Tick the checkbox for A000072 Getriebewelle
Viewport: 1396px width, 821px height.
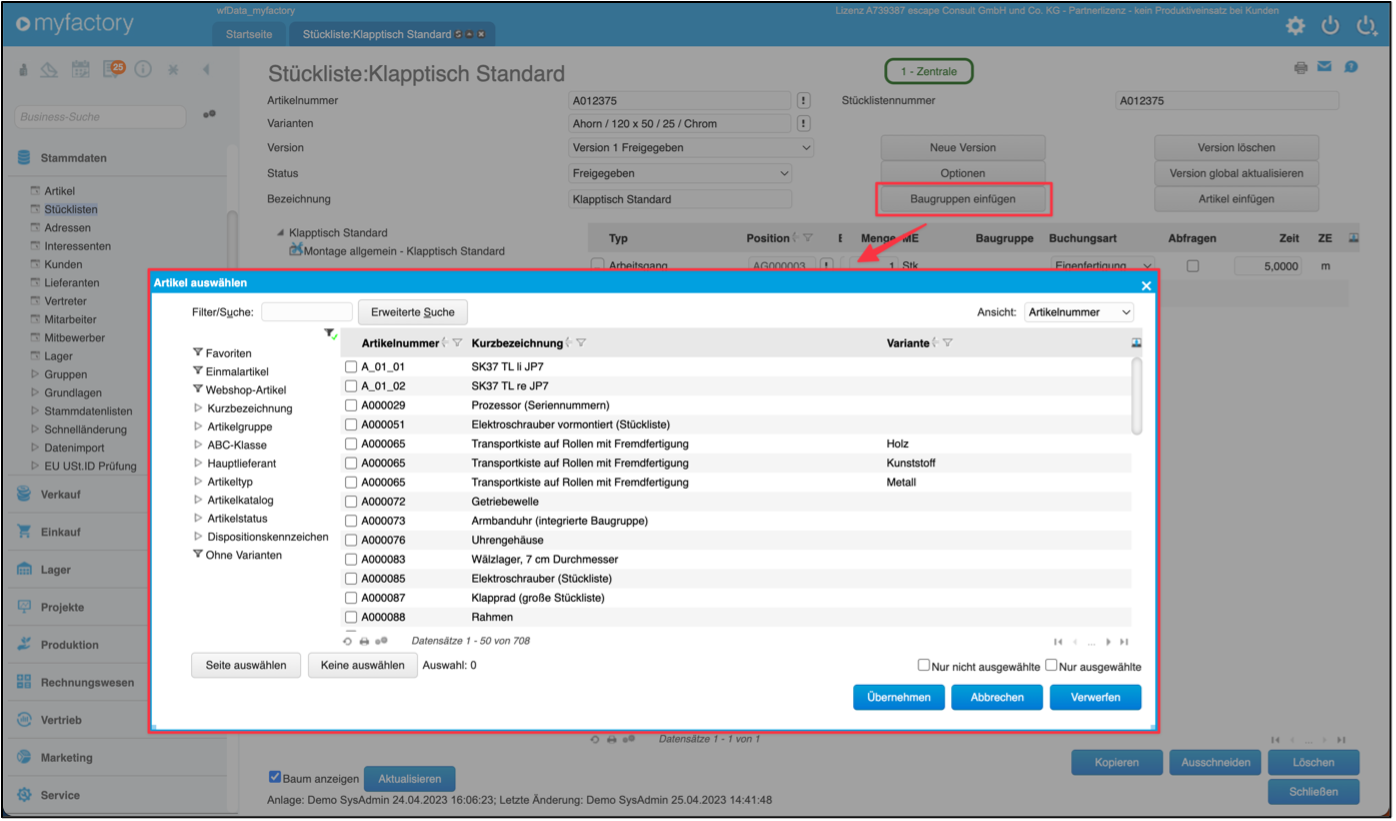[351, 501]
